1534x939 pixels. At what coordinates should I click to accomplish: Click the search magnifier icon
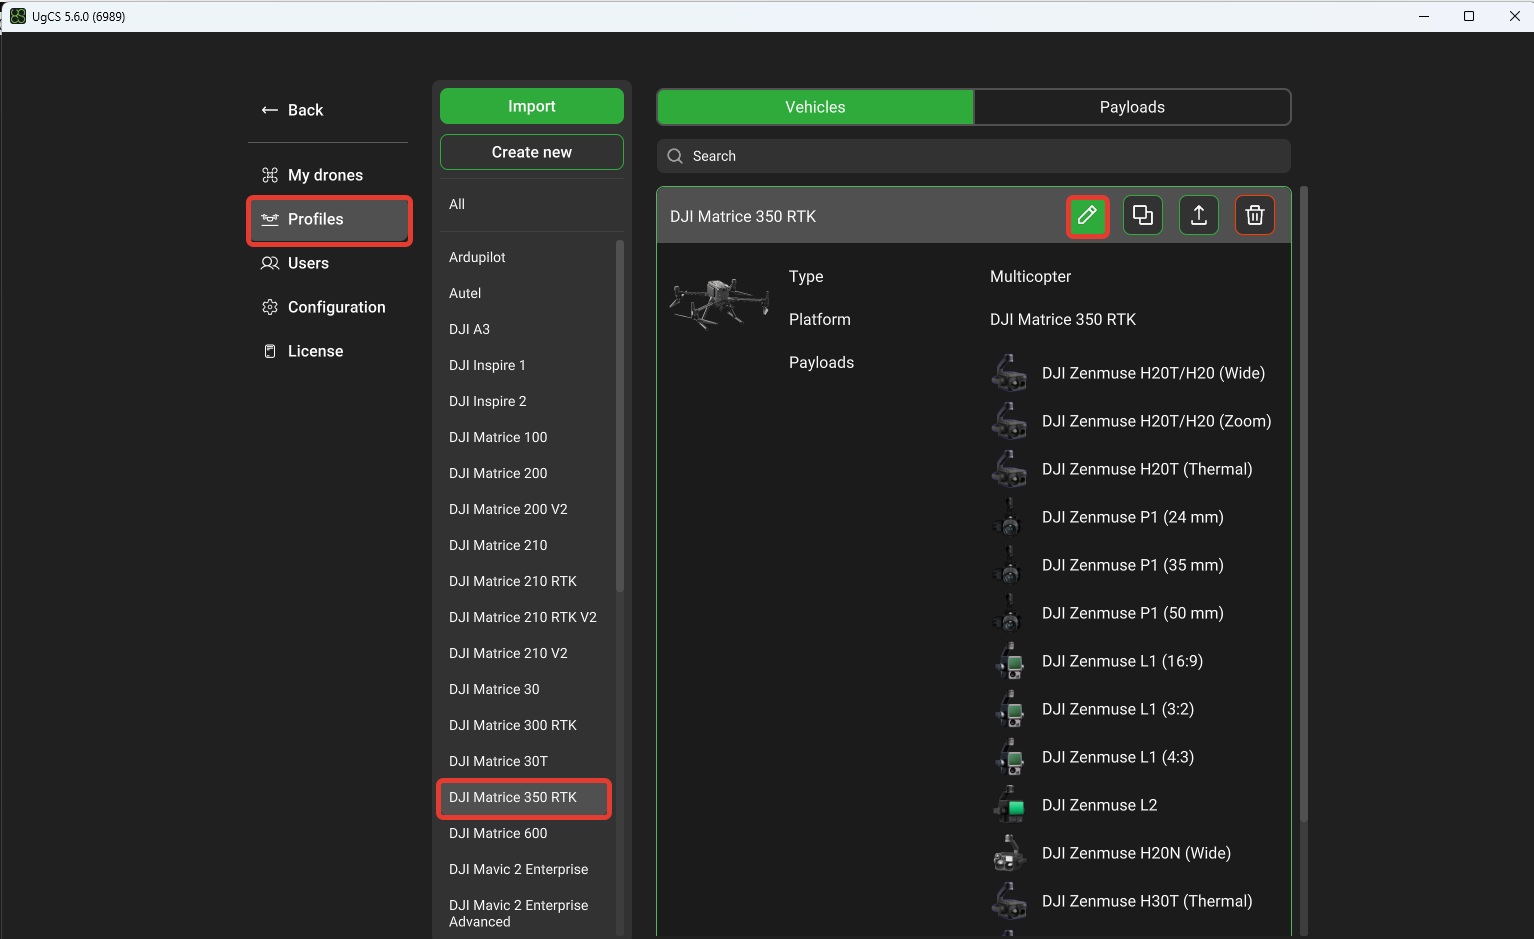tap(675, 156)
